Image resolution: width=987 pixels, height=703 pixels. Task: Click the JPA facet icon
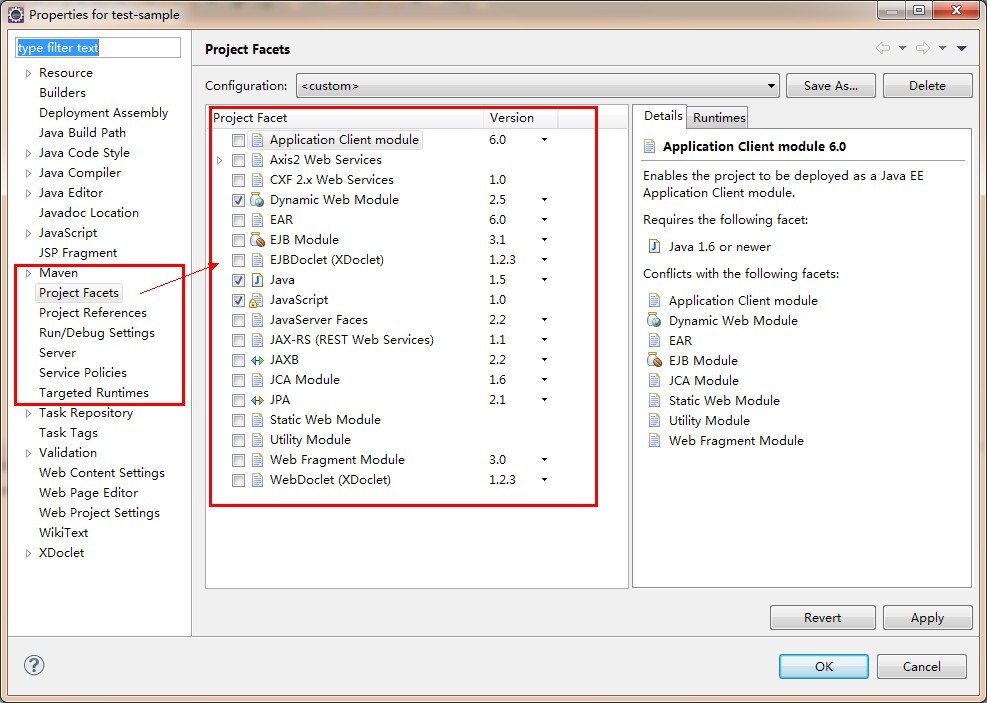coord(257,400)
